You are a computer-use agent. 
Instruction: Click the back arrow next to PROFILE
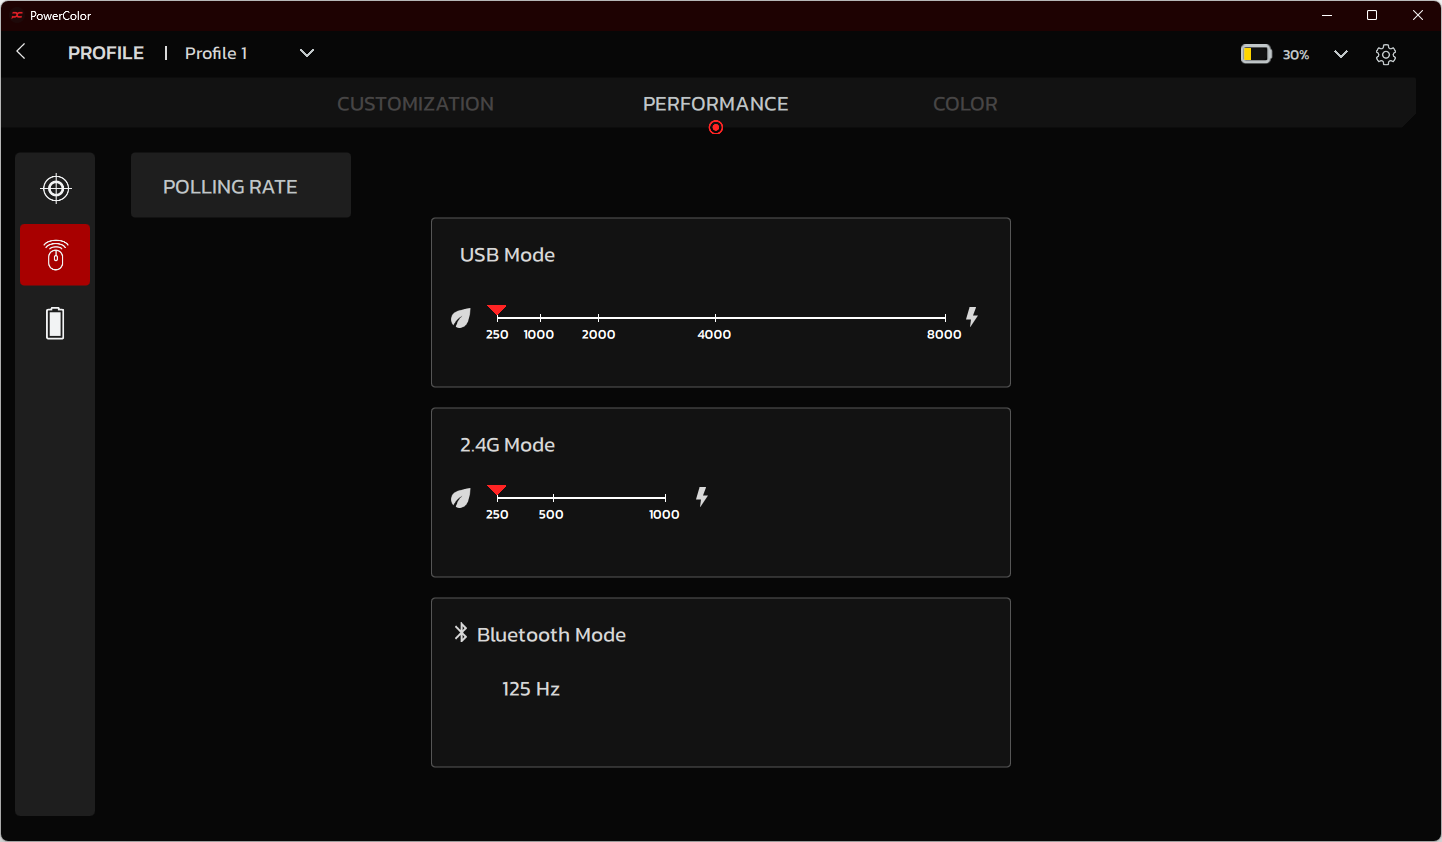[22, 52]
